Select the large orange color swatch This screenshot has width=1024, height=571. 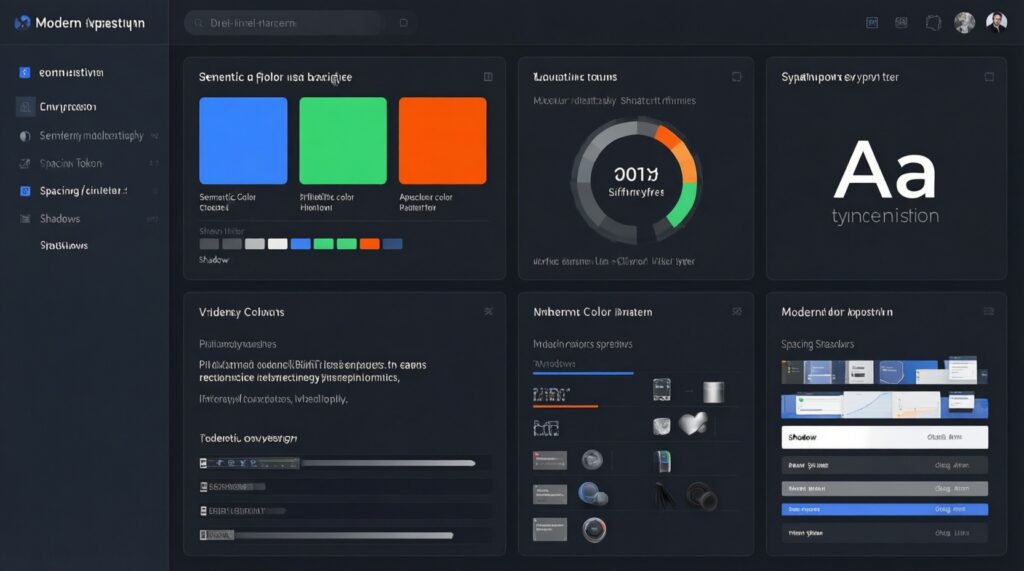coord(442,140)
